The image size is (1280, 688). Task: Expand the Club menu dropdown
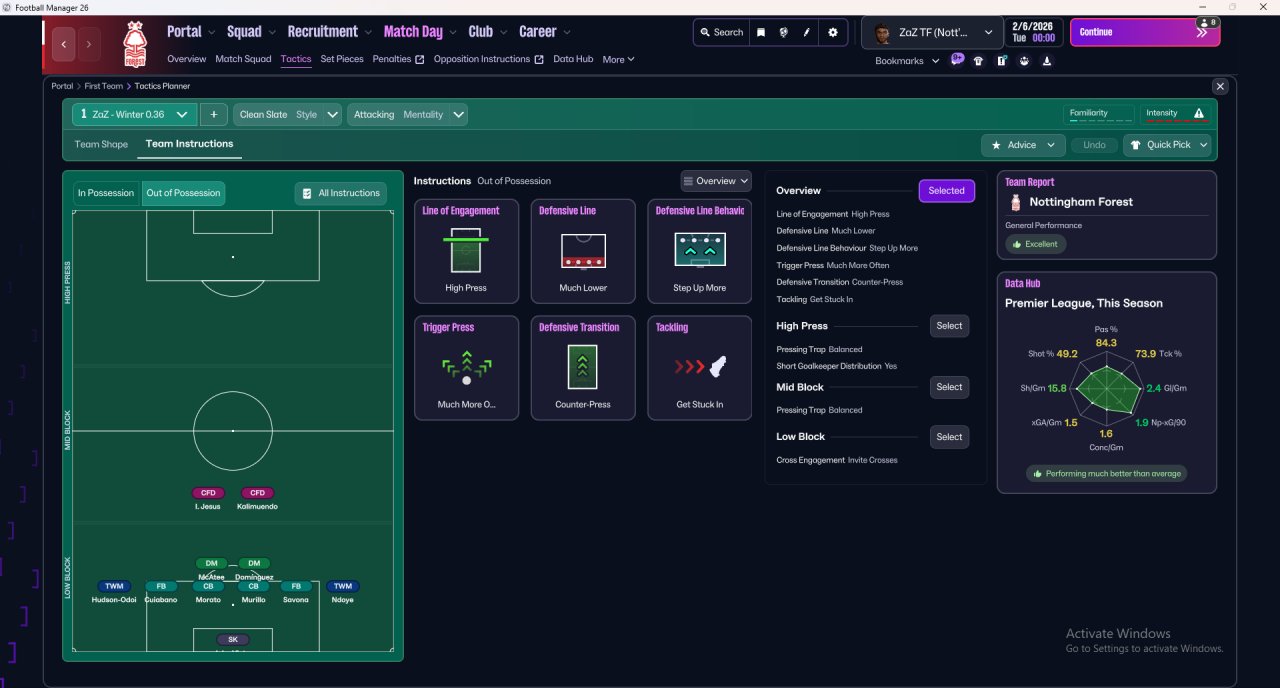tap(488, 32)
